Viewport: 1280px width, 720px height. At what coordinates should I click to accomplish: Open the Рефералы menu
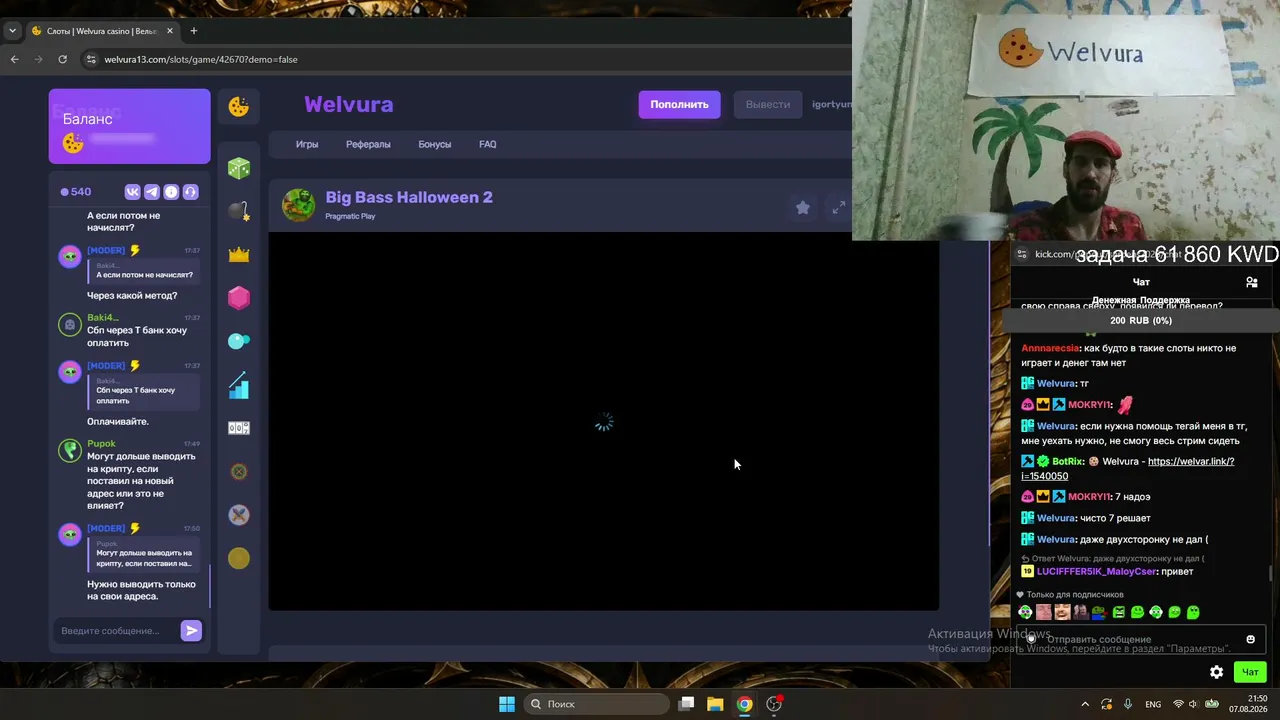(368, 144)
